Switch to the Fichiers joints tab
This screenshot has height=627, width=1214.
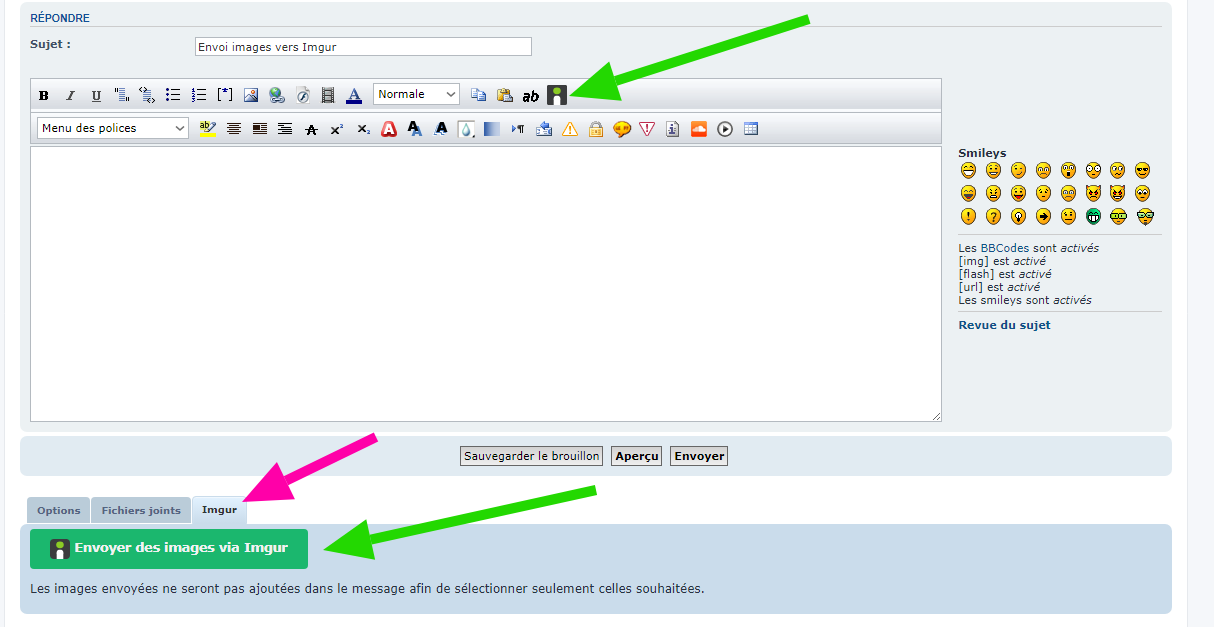(x=141, y=510)
